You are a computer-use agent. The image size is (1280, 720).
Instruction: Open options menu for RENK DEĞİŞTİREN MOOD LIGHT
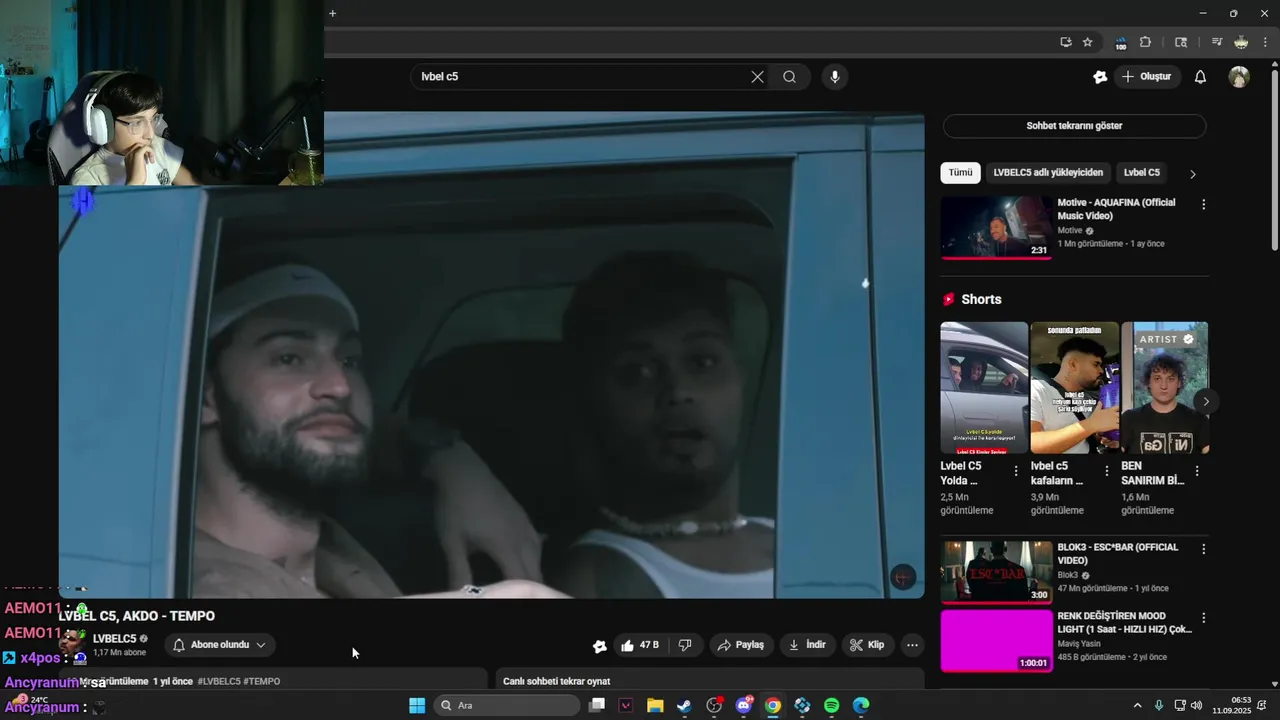click(x=1203, y=618)
